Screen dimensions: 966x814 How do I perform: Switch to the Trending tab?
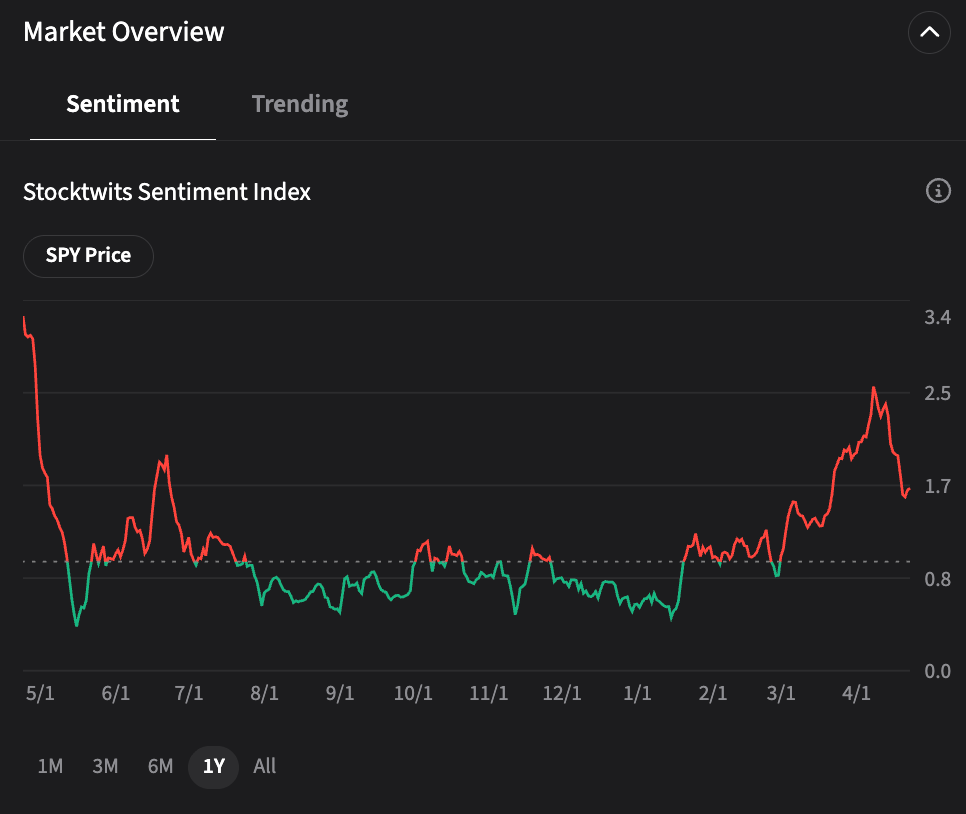pos(299,104)
